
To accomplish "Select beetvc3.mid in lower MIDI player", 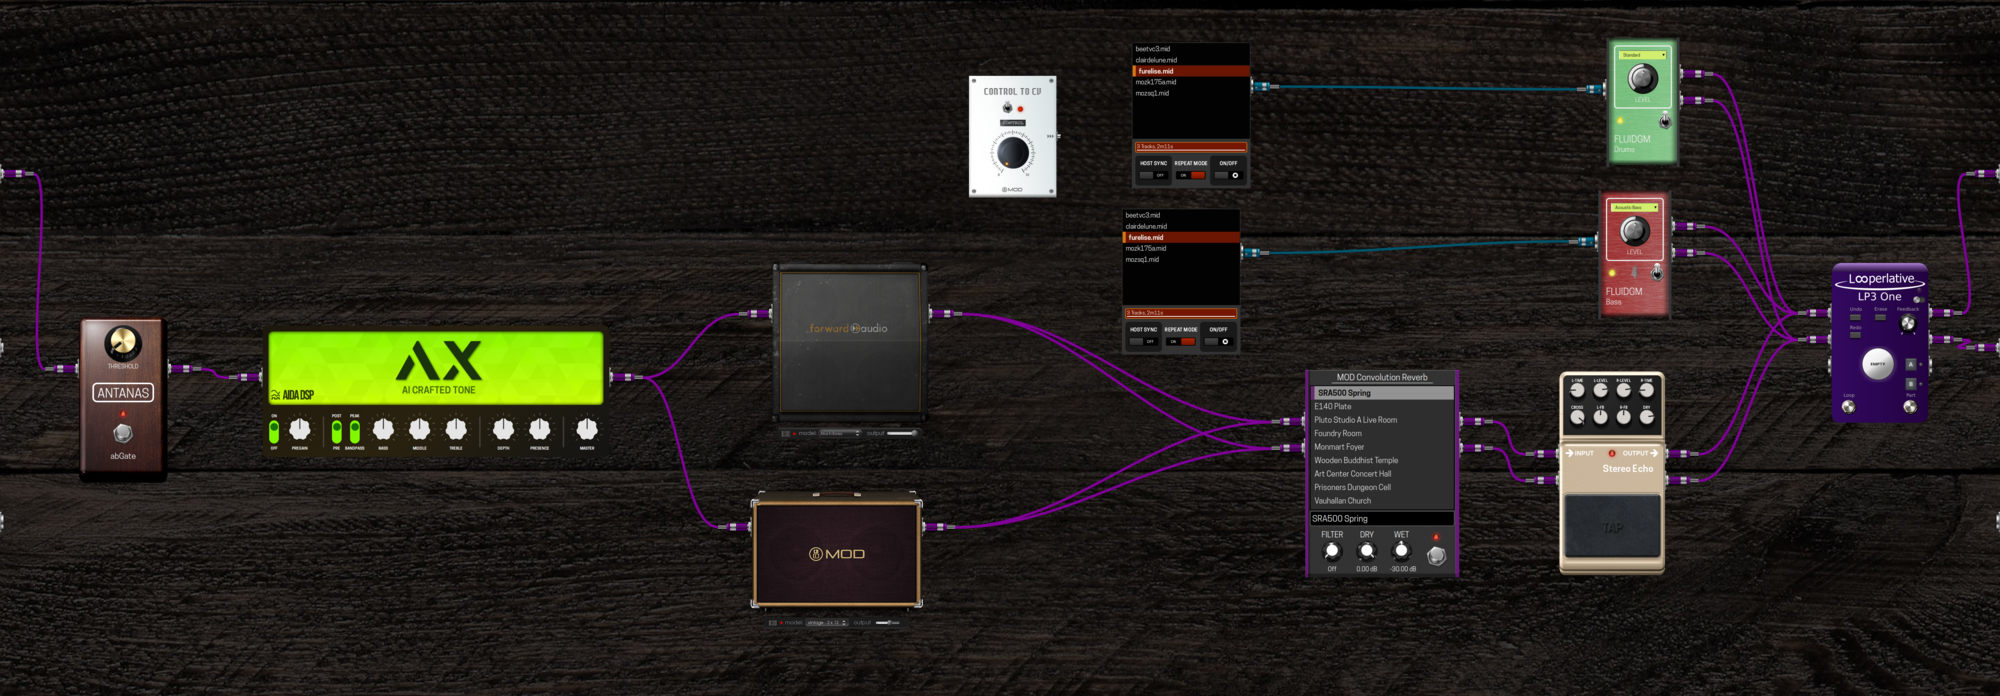I will tap(1181, 215).
